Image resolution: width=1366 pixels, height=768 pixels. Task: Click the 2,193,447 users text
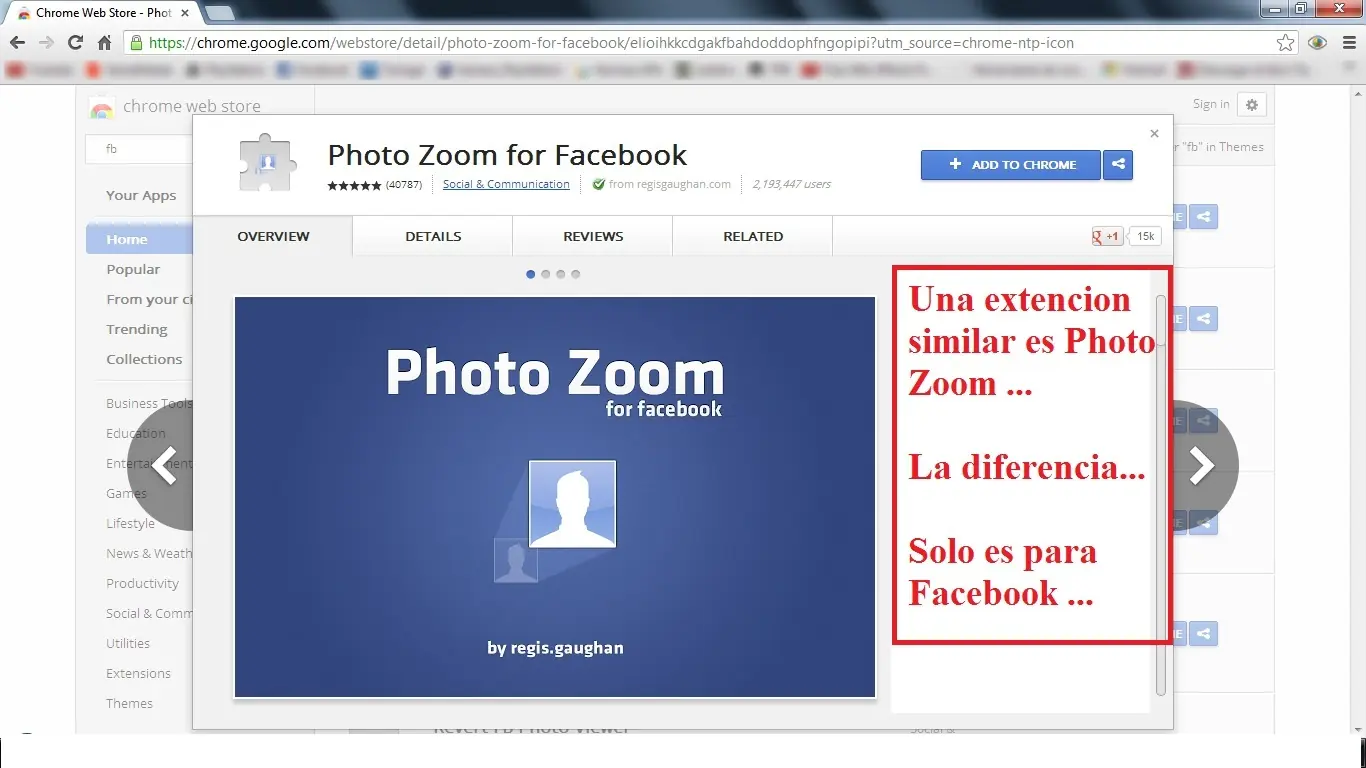(x=791, y=184)
